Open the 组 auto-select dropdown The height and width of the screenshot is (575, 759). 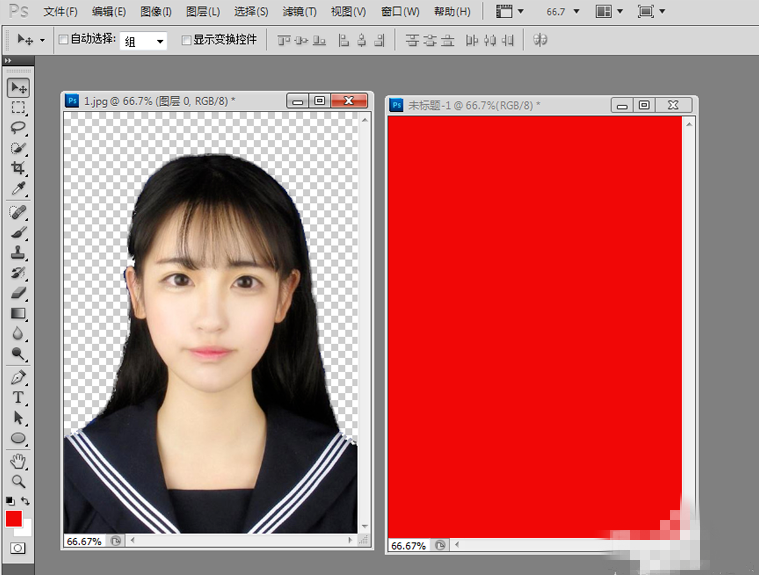pyautogui.click(x=144, y=41)
